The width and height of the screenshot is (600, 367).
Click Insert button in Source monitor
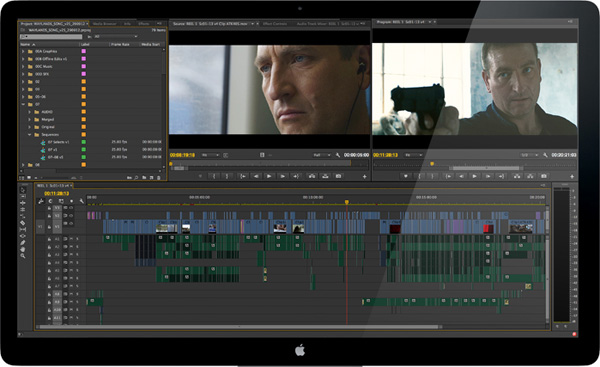coord(312,176)
